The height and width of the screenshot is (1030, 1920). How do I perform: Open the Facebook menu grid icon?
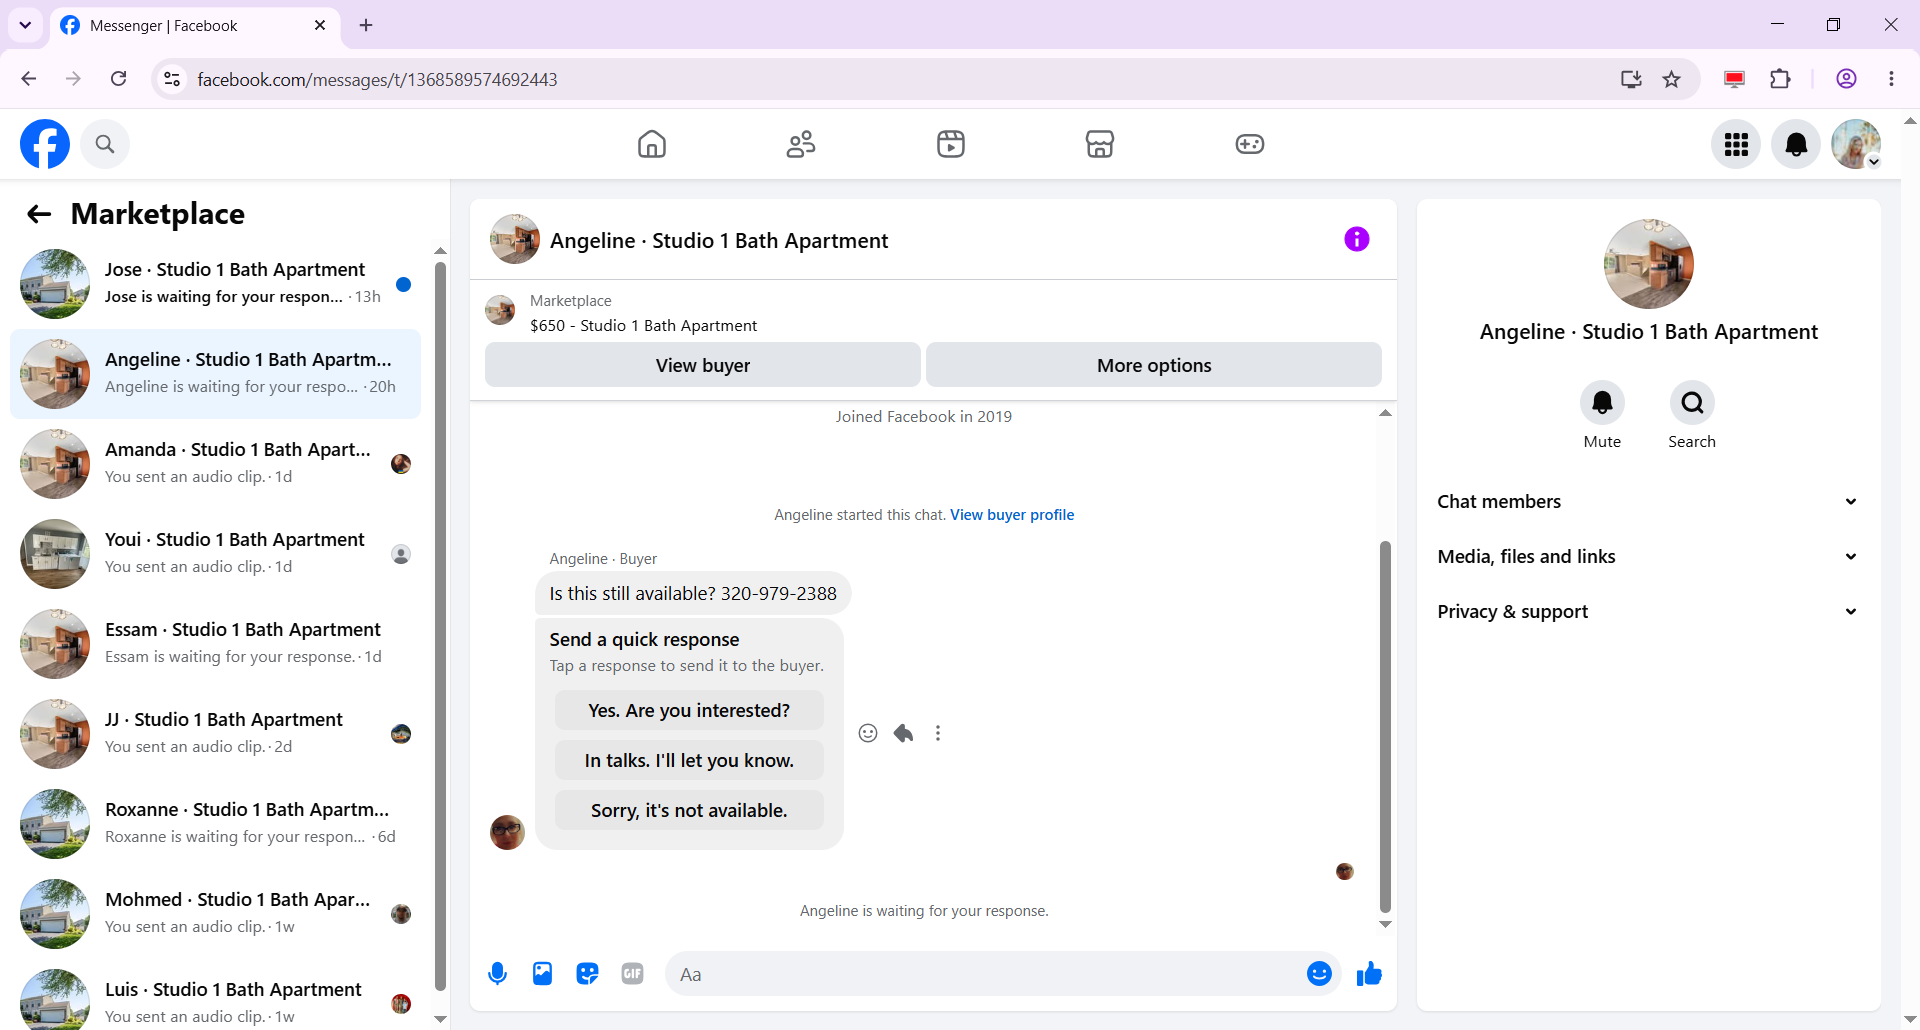pos(1736,144)
